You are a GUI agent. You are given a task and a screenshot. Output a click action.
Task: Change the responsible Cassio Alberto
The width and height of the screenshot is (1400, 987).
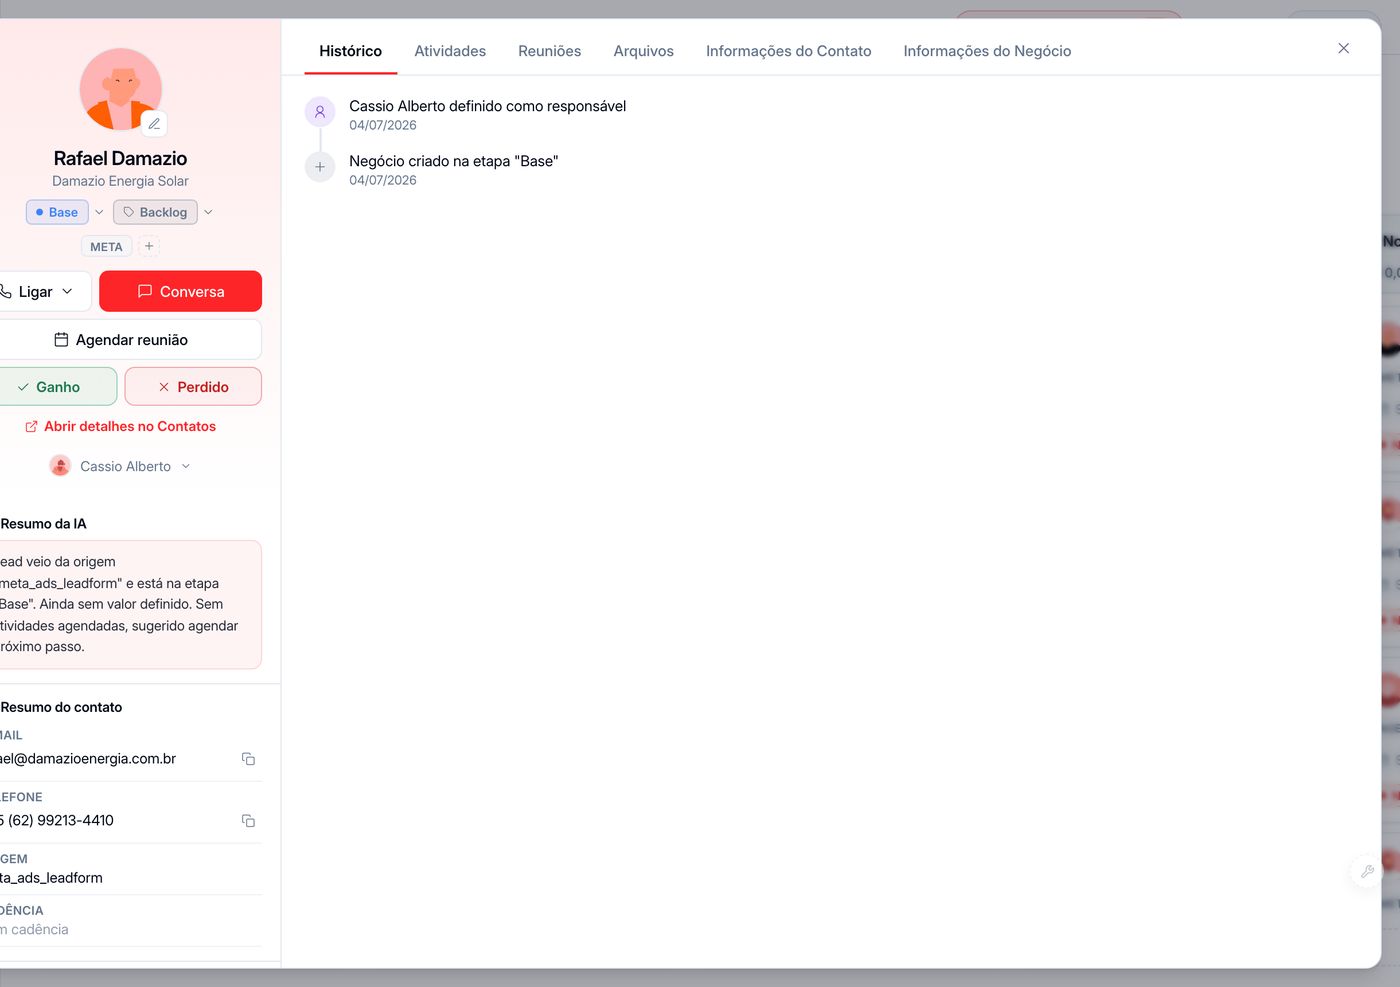120,466
